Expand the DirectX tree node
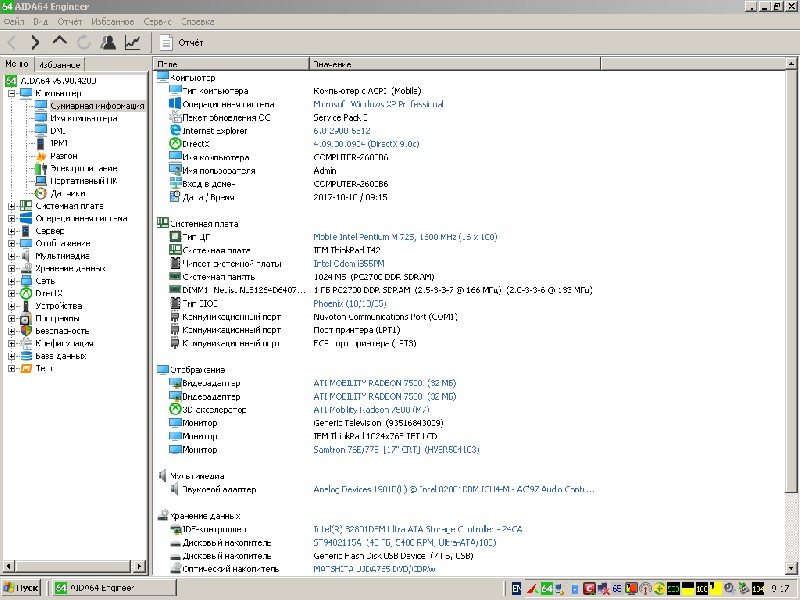The width and height of the screenshot is (800, 600). click(12, 293)
